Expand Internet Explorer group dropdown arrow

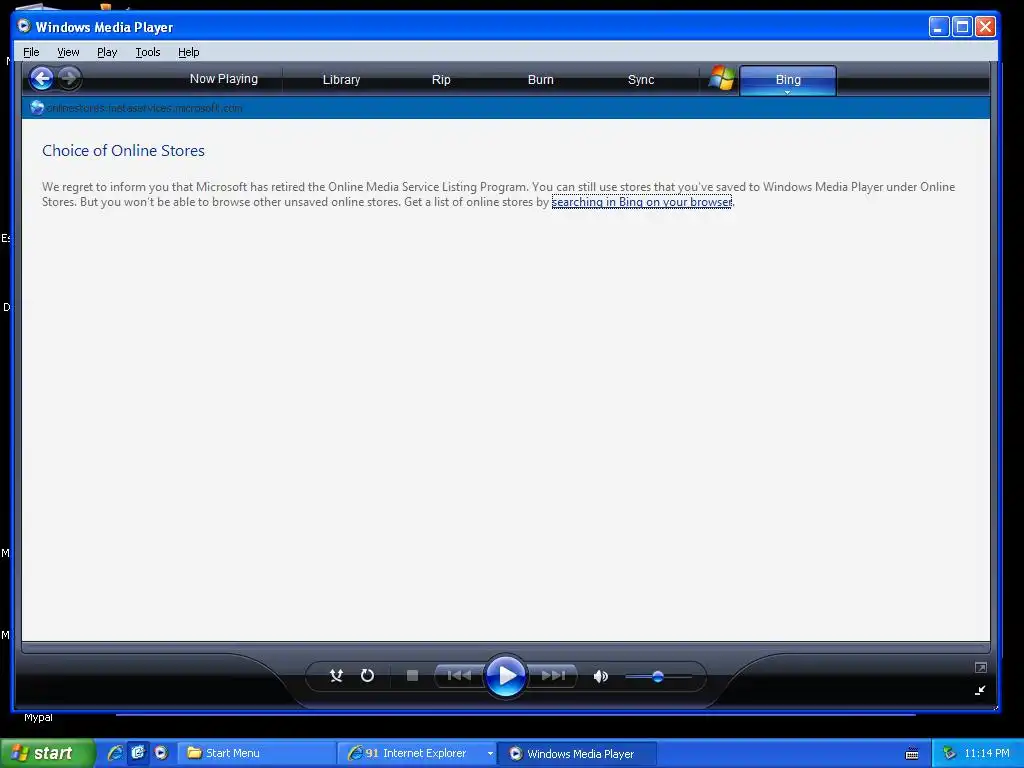(x=490, y=754)
